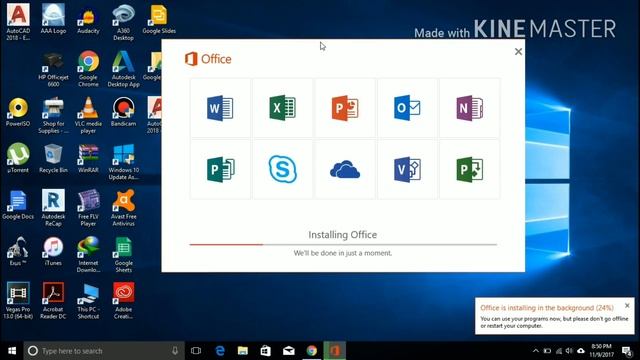Select the Recycle Bin icon

pos(53,158)
